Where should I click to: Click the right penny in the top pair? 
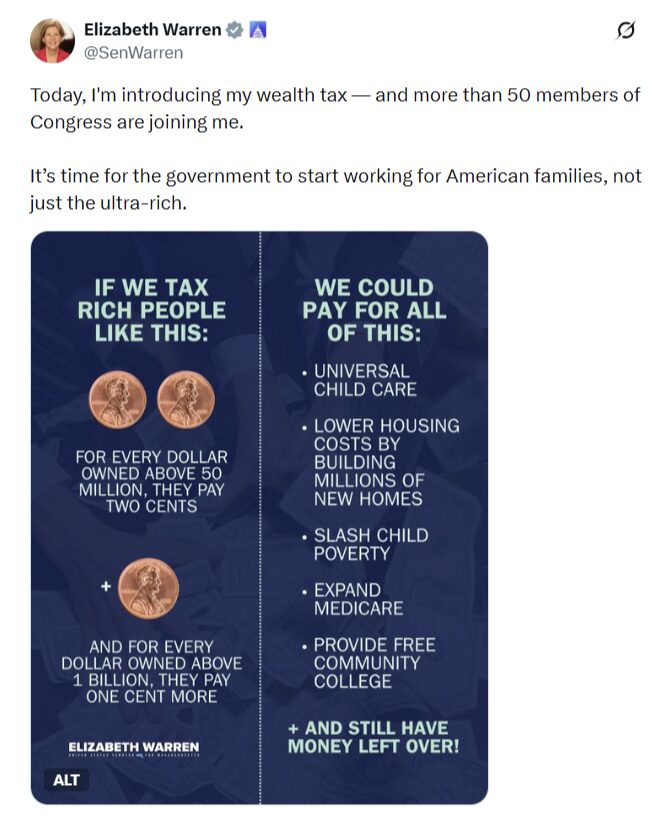186,401
